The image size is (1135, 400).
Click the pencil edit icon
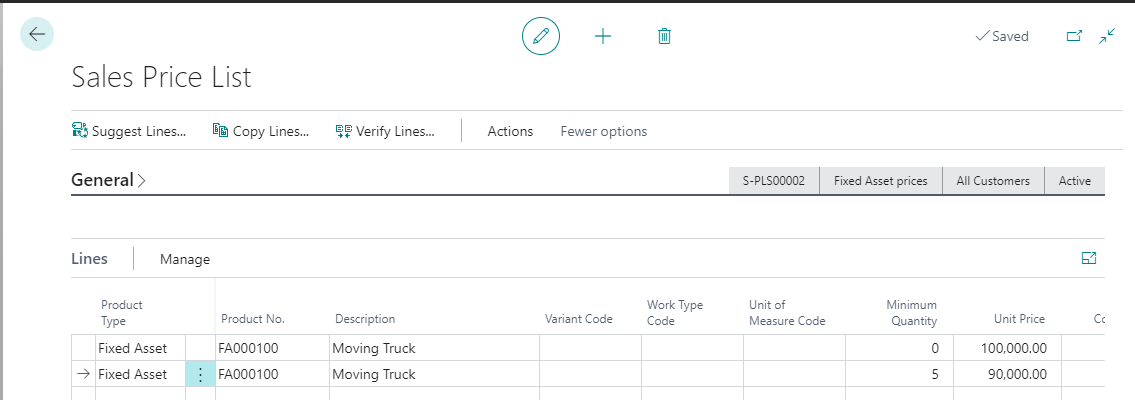click(541, 36)
